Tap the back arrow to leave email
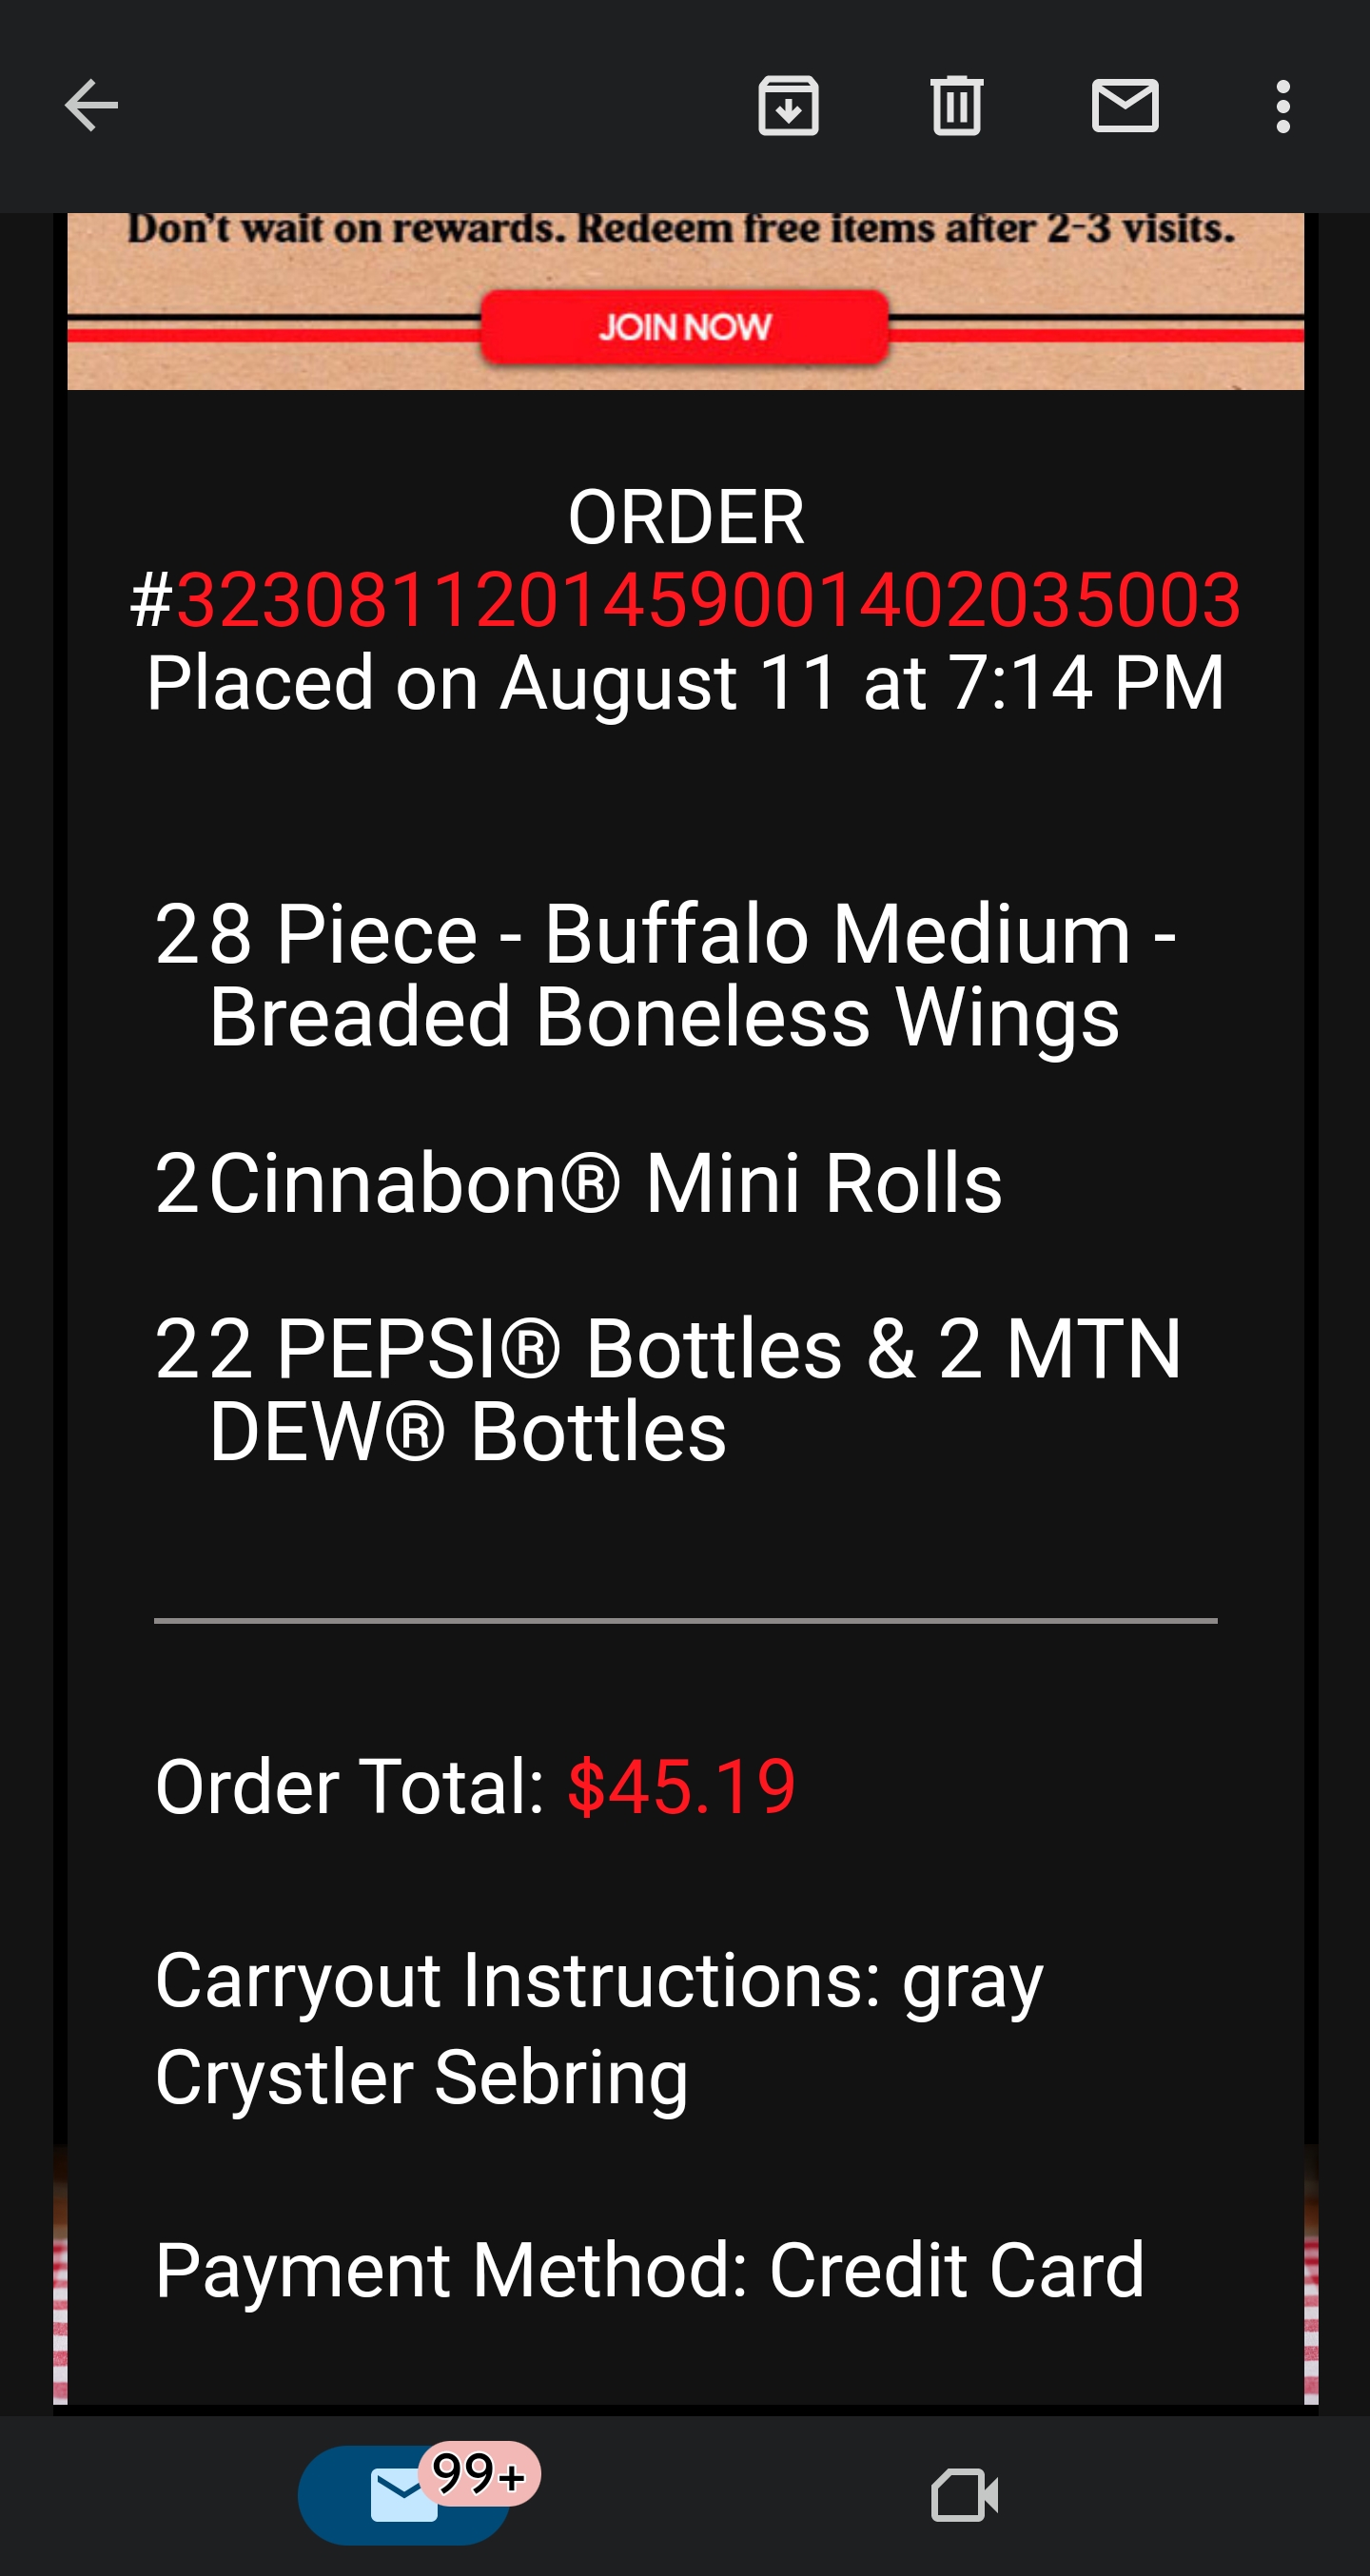Image resolution: width=1370 pixels, height=2576 pixels. 91,106
